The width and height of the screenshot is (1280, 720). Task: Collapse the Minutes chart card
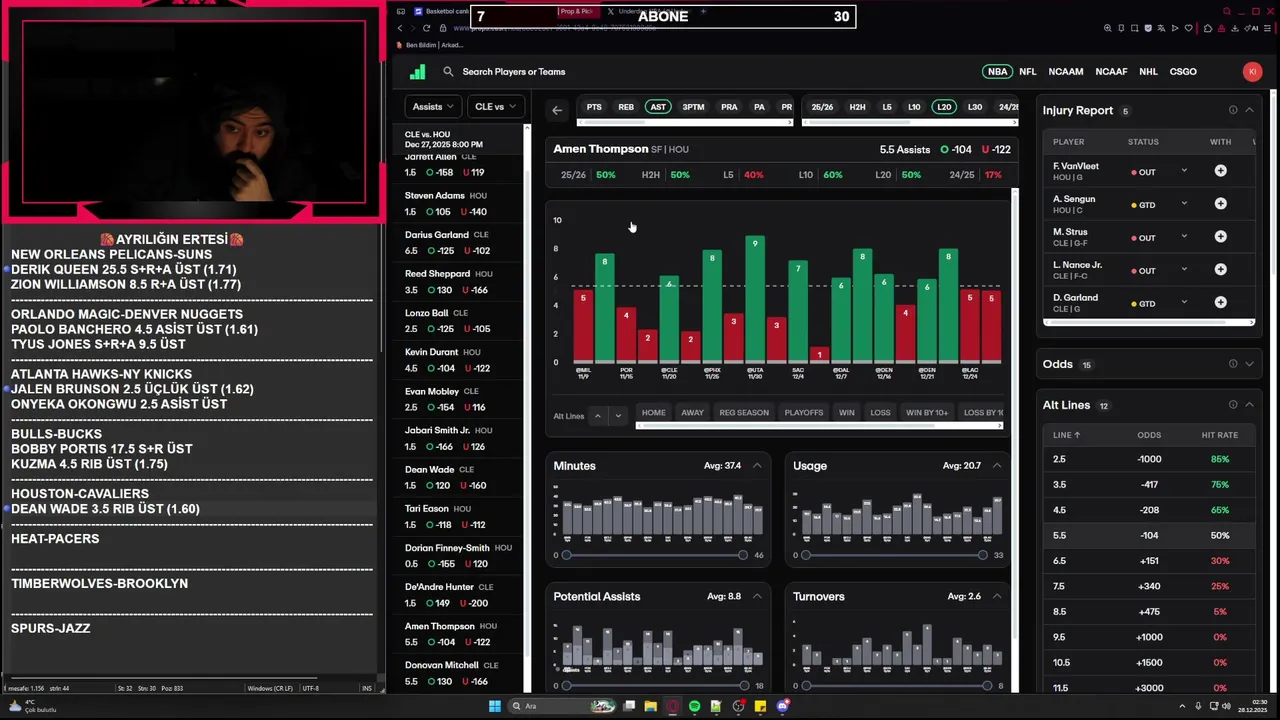pos(757,466)
